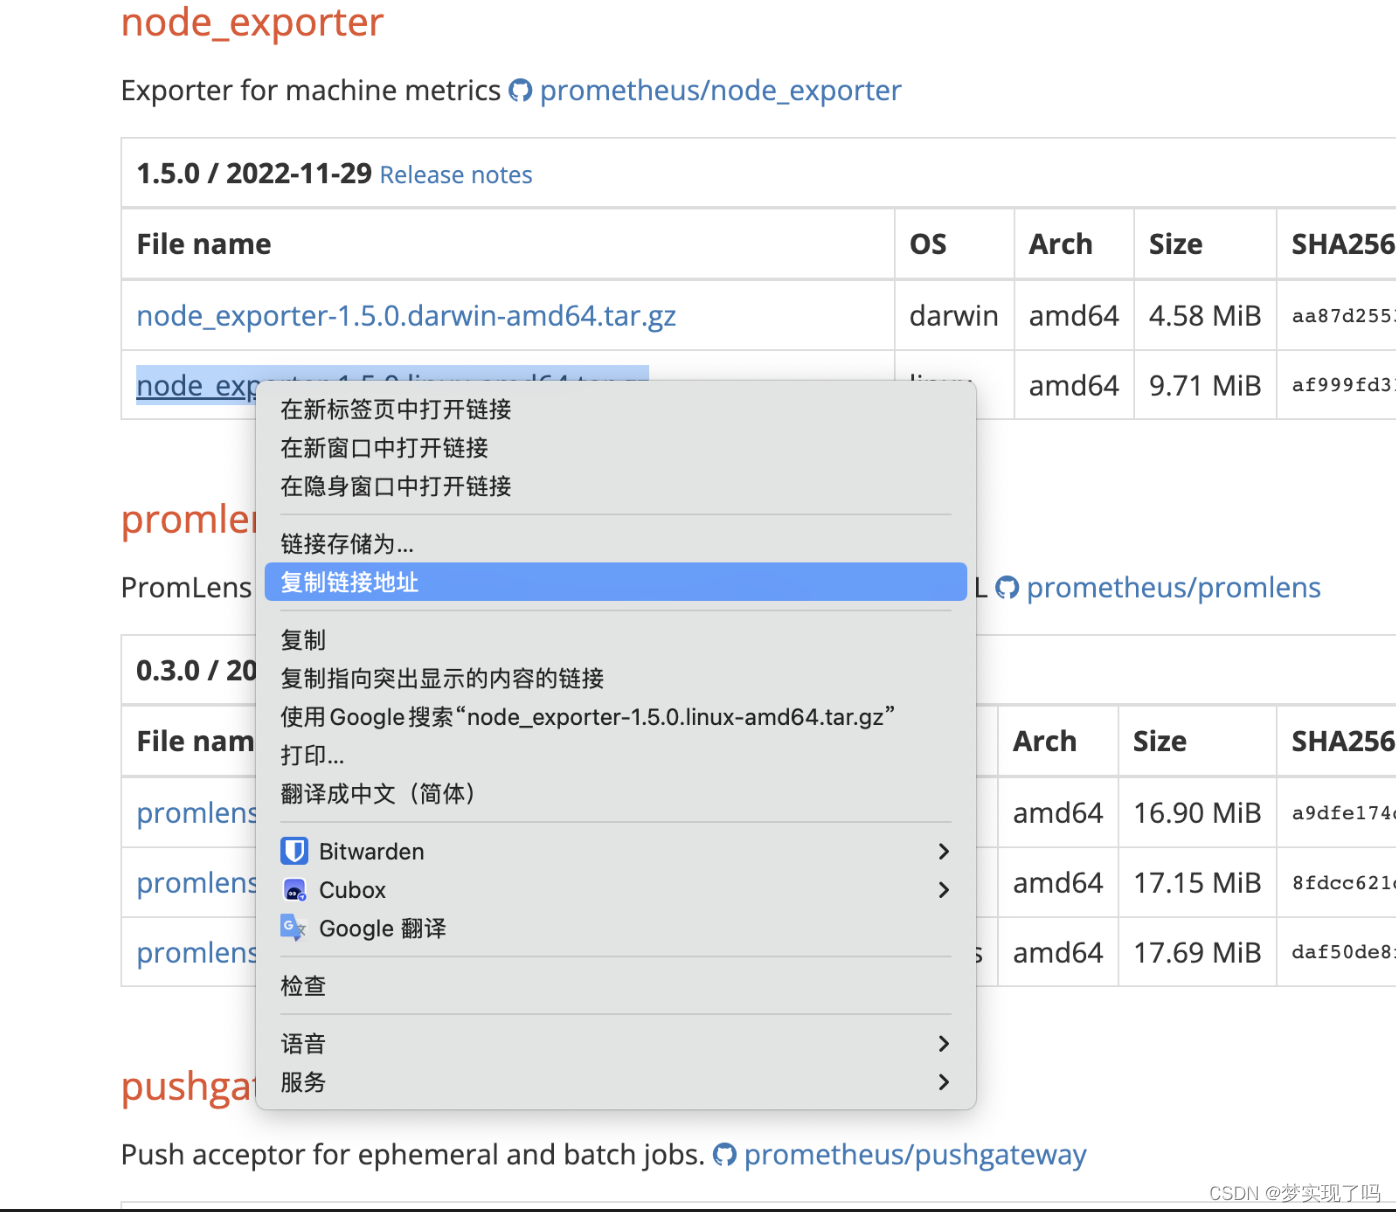This screenshot has width=1396, height=1212.
Task: Click the Google Translate icon
Action: pyautogui.click(x=293, y=928)
